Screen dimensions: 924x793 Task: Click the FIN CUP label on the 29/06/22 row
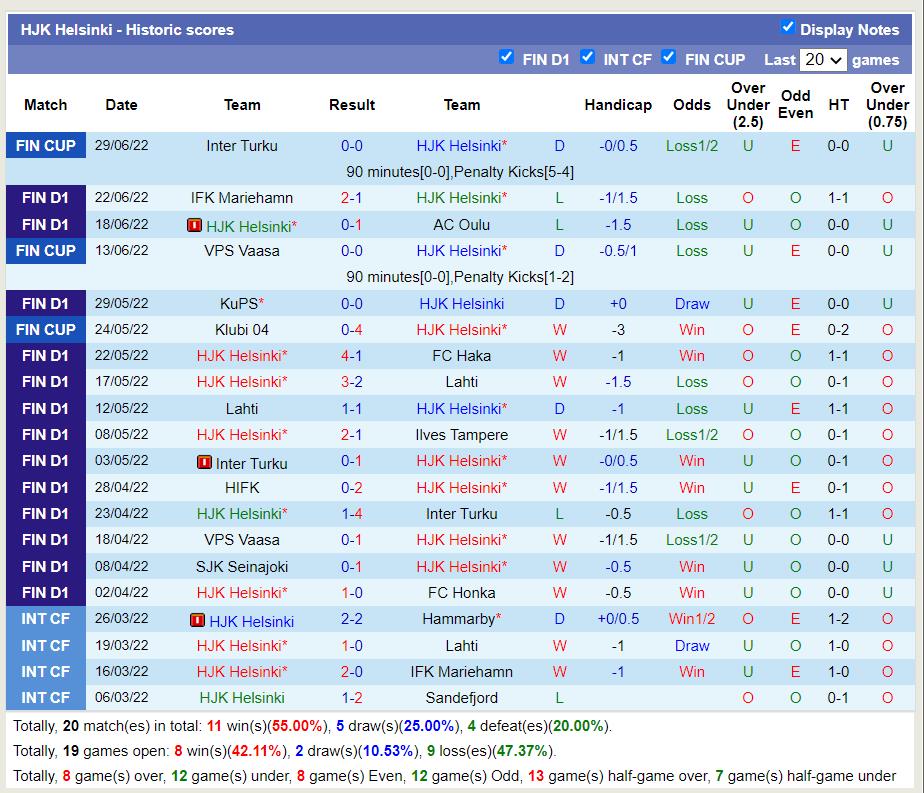(46, 146)
